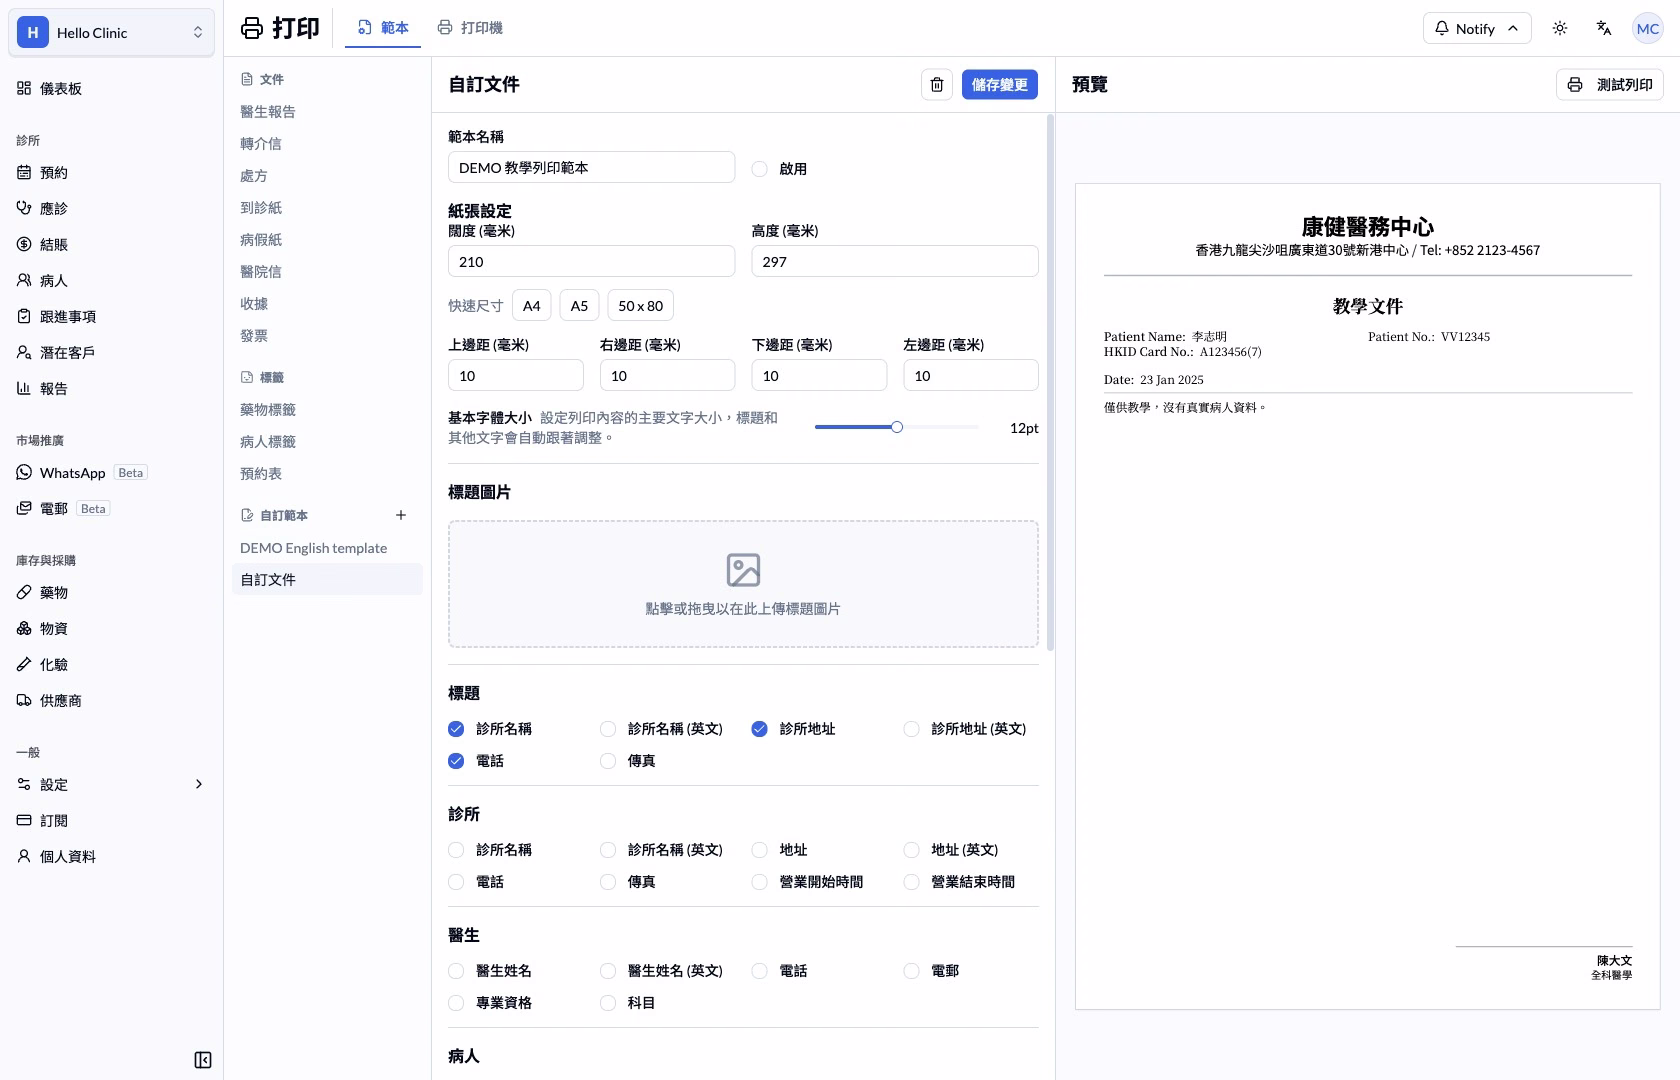Switch to the 範本 tab
Screen dimensions: 1680x1080
tap(383, 28)
